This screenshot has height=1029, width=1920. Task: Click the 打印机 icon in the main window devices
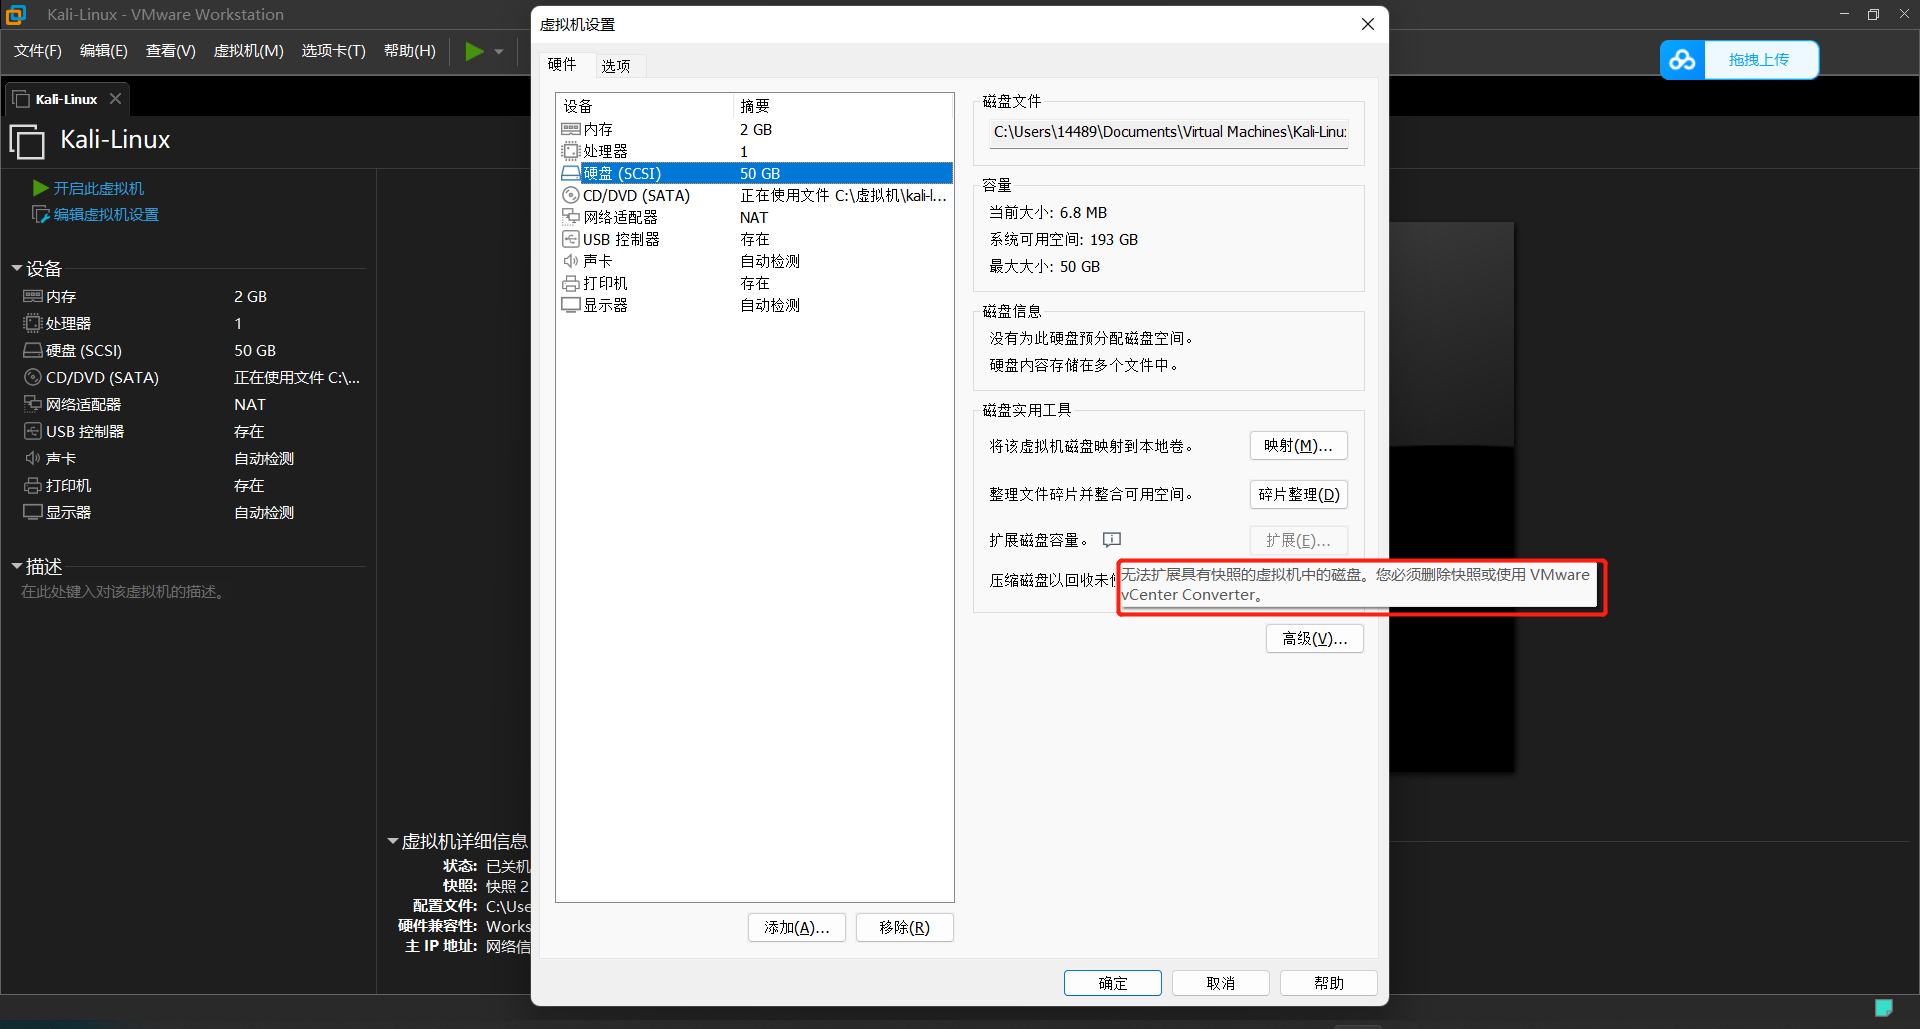tap(33, 485)
